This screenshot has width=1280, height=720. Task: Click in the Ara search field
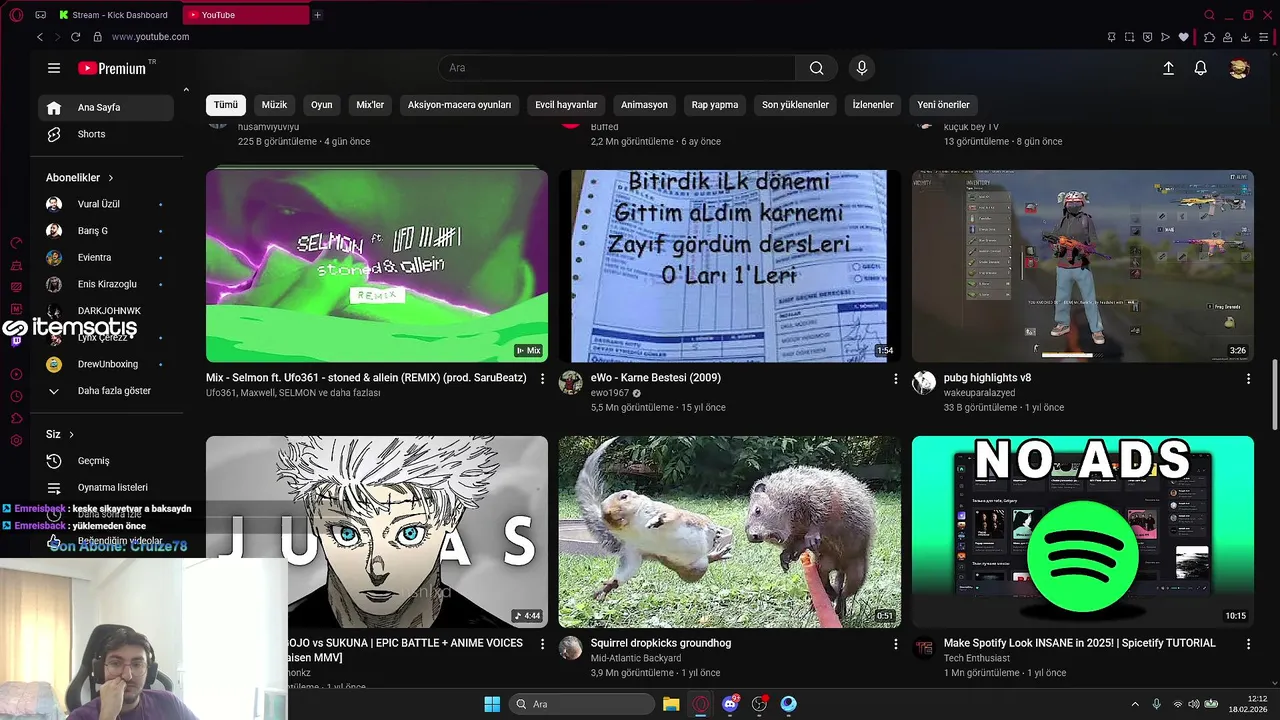click(617, 68)
